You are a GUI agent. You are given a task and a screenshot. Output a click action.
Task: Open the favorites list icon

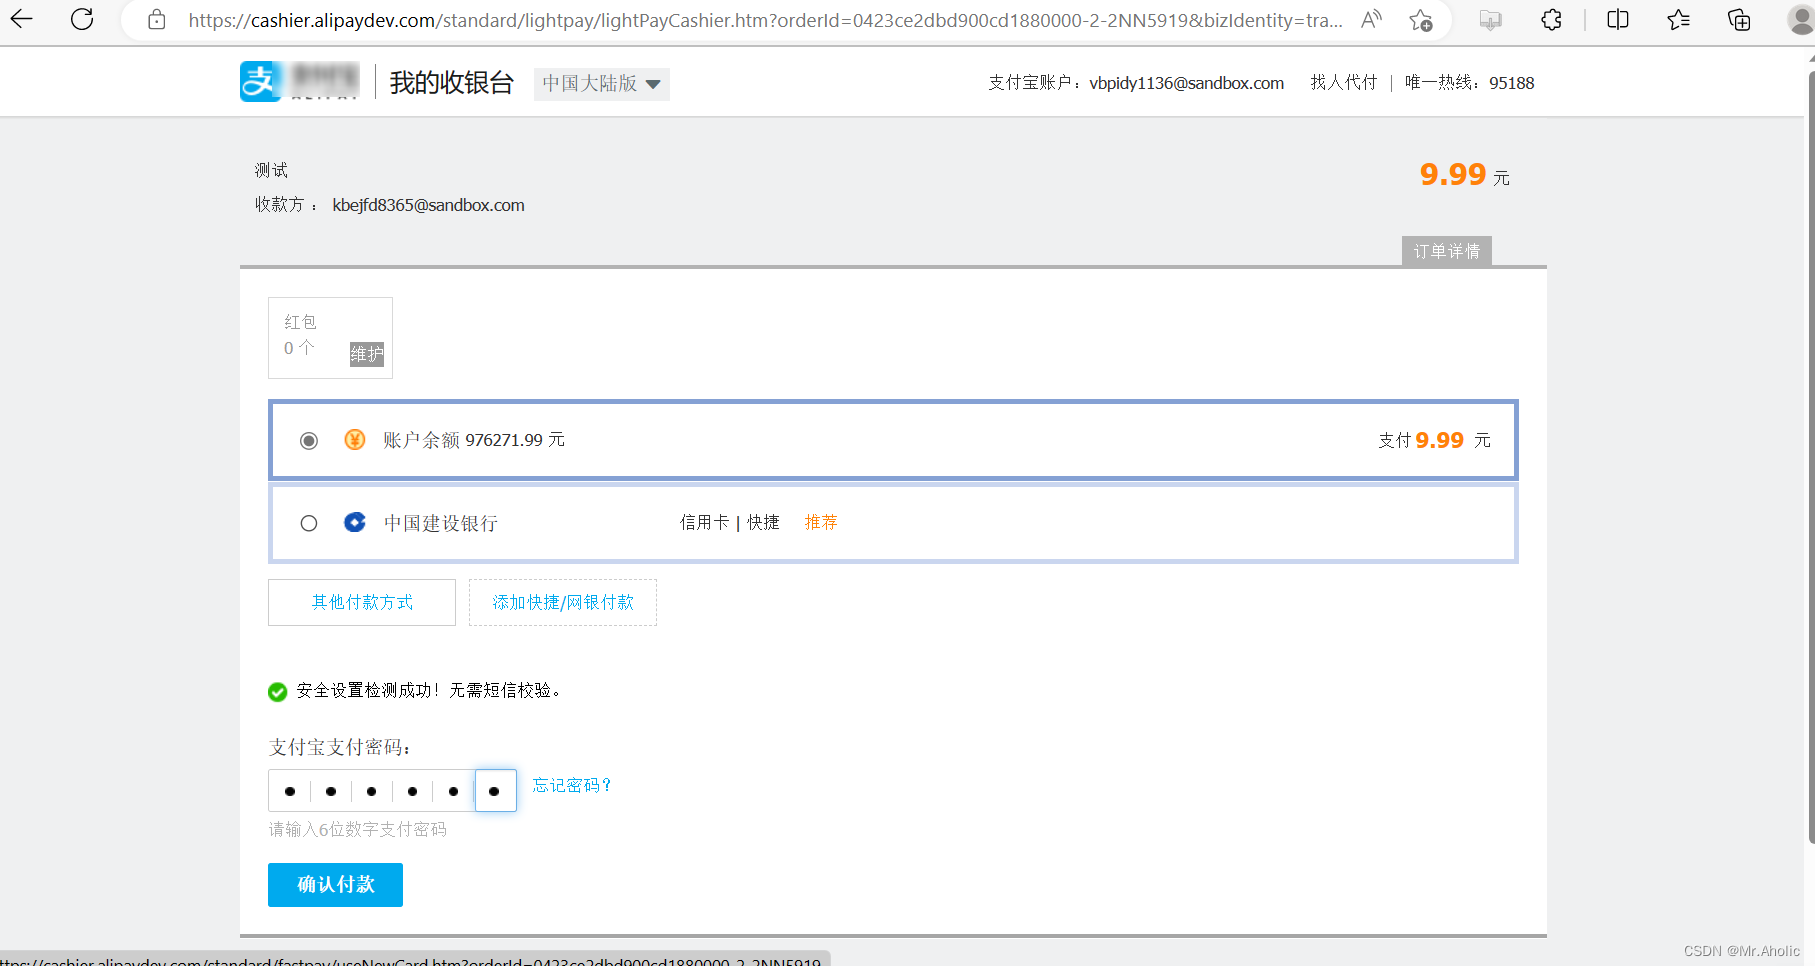[1678, 20]
